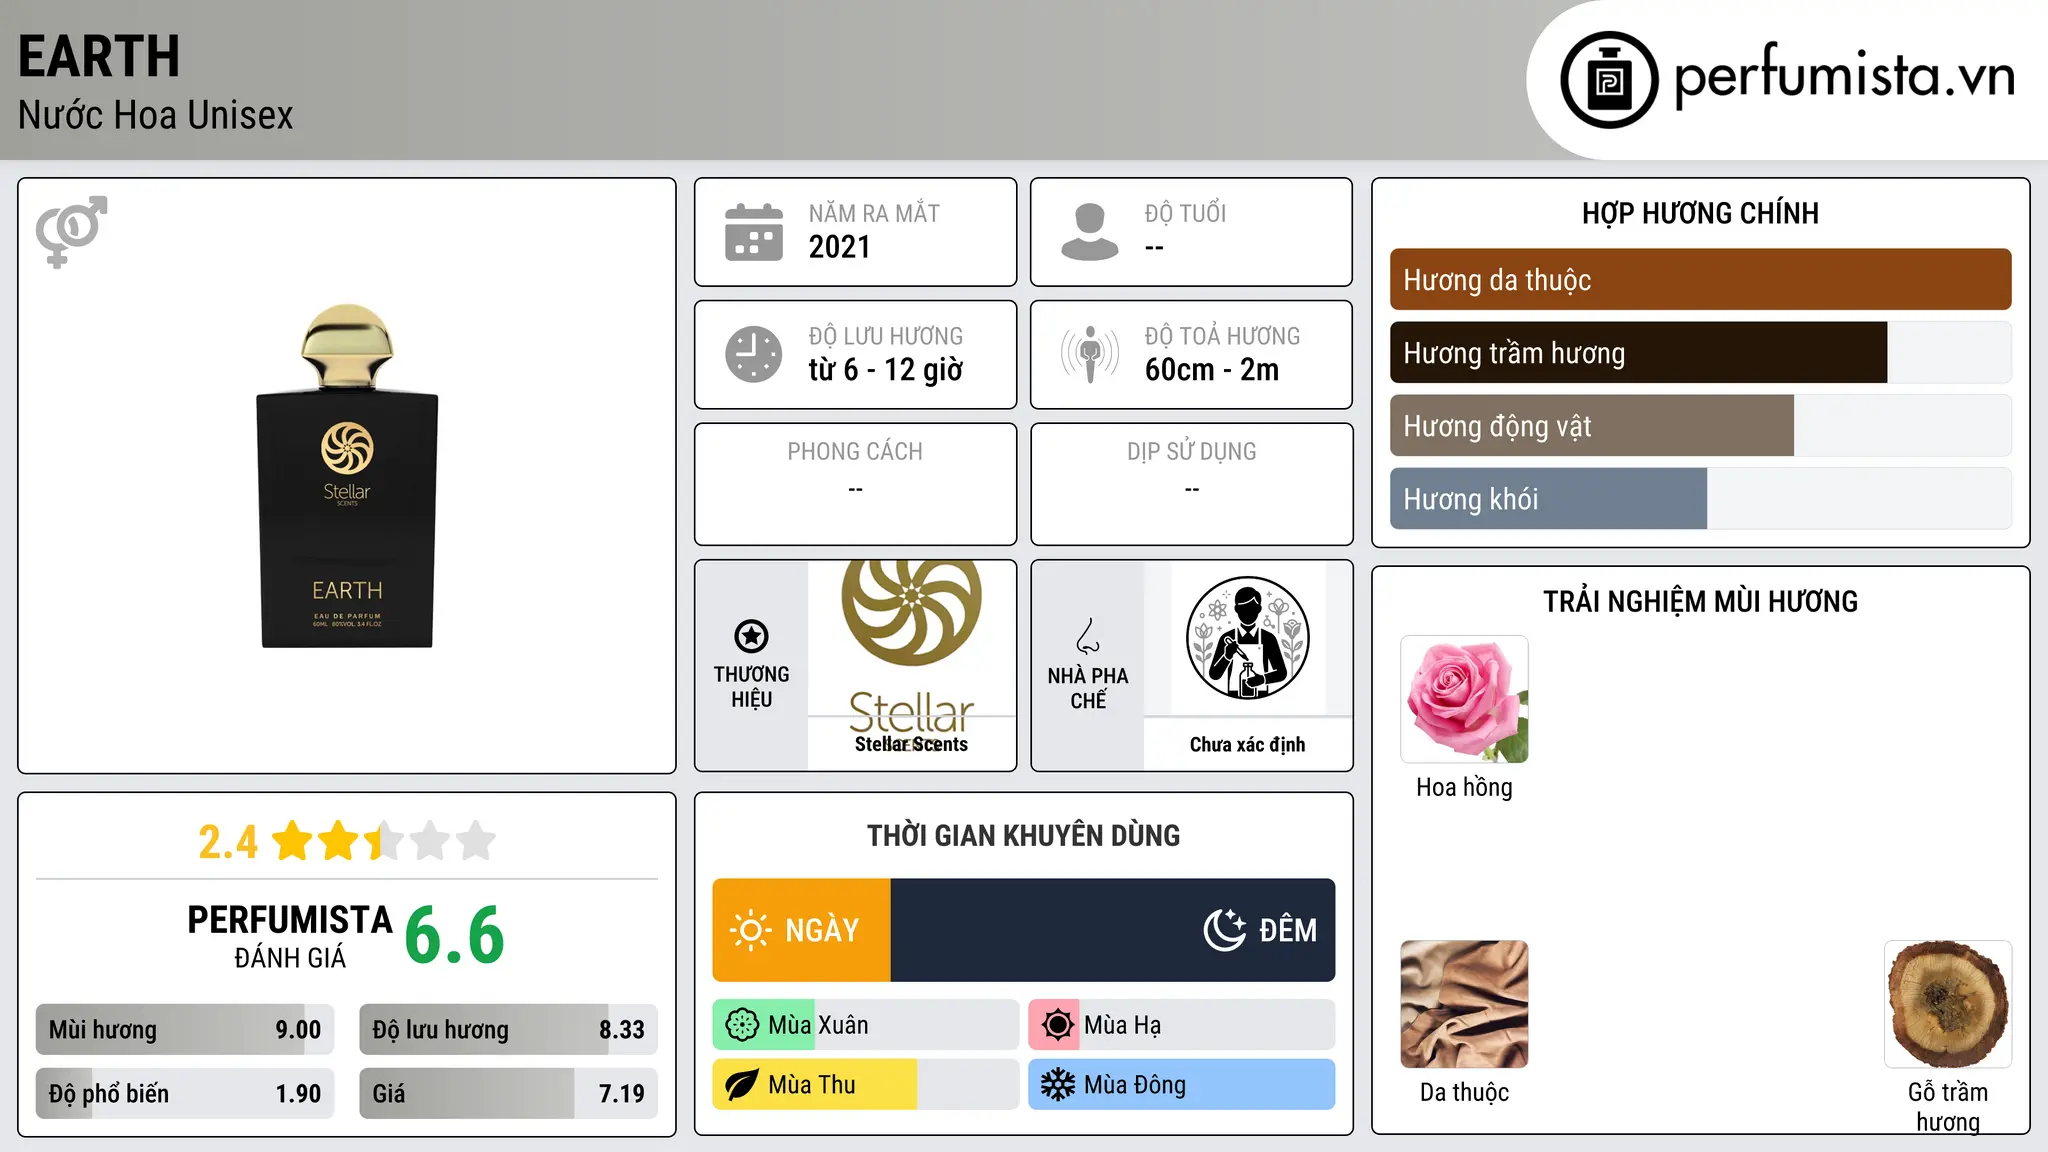This screenshot has height=1152, width=2048.
Task: Select the Hoa hồng rose note image
Action: (1464, 700)
